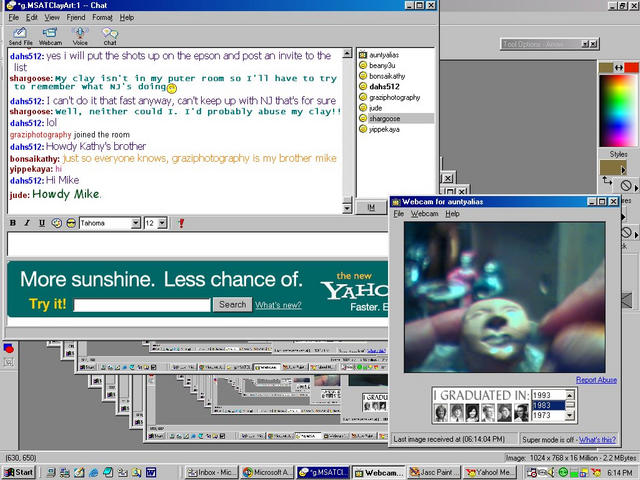
Task: Select beany3u in the user list
Action: tap(382, 65)
